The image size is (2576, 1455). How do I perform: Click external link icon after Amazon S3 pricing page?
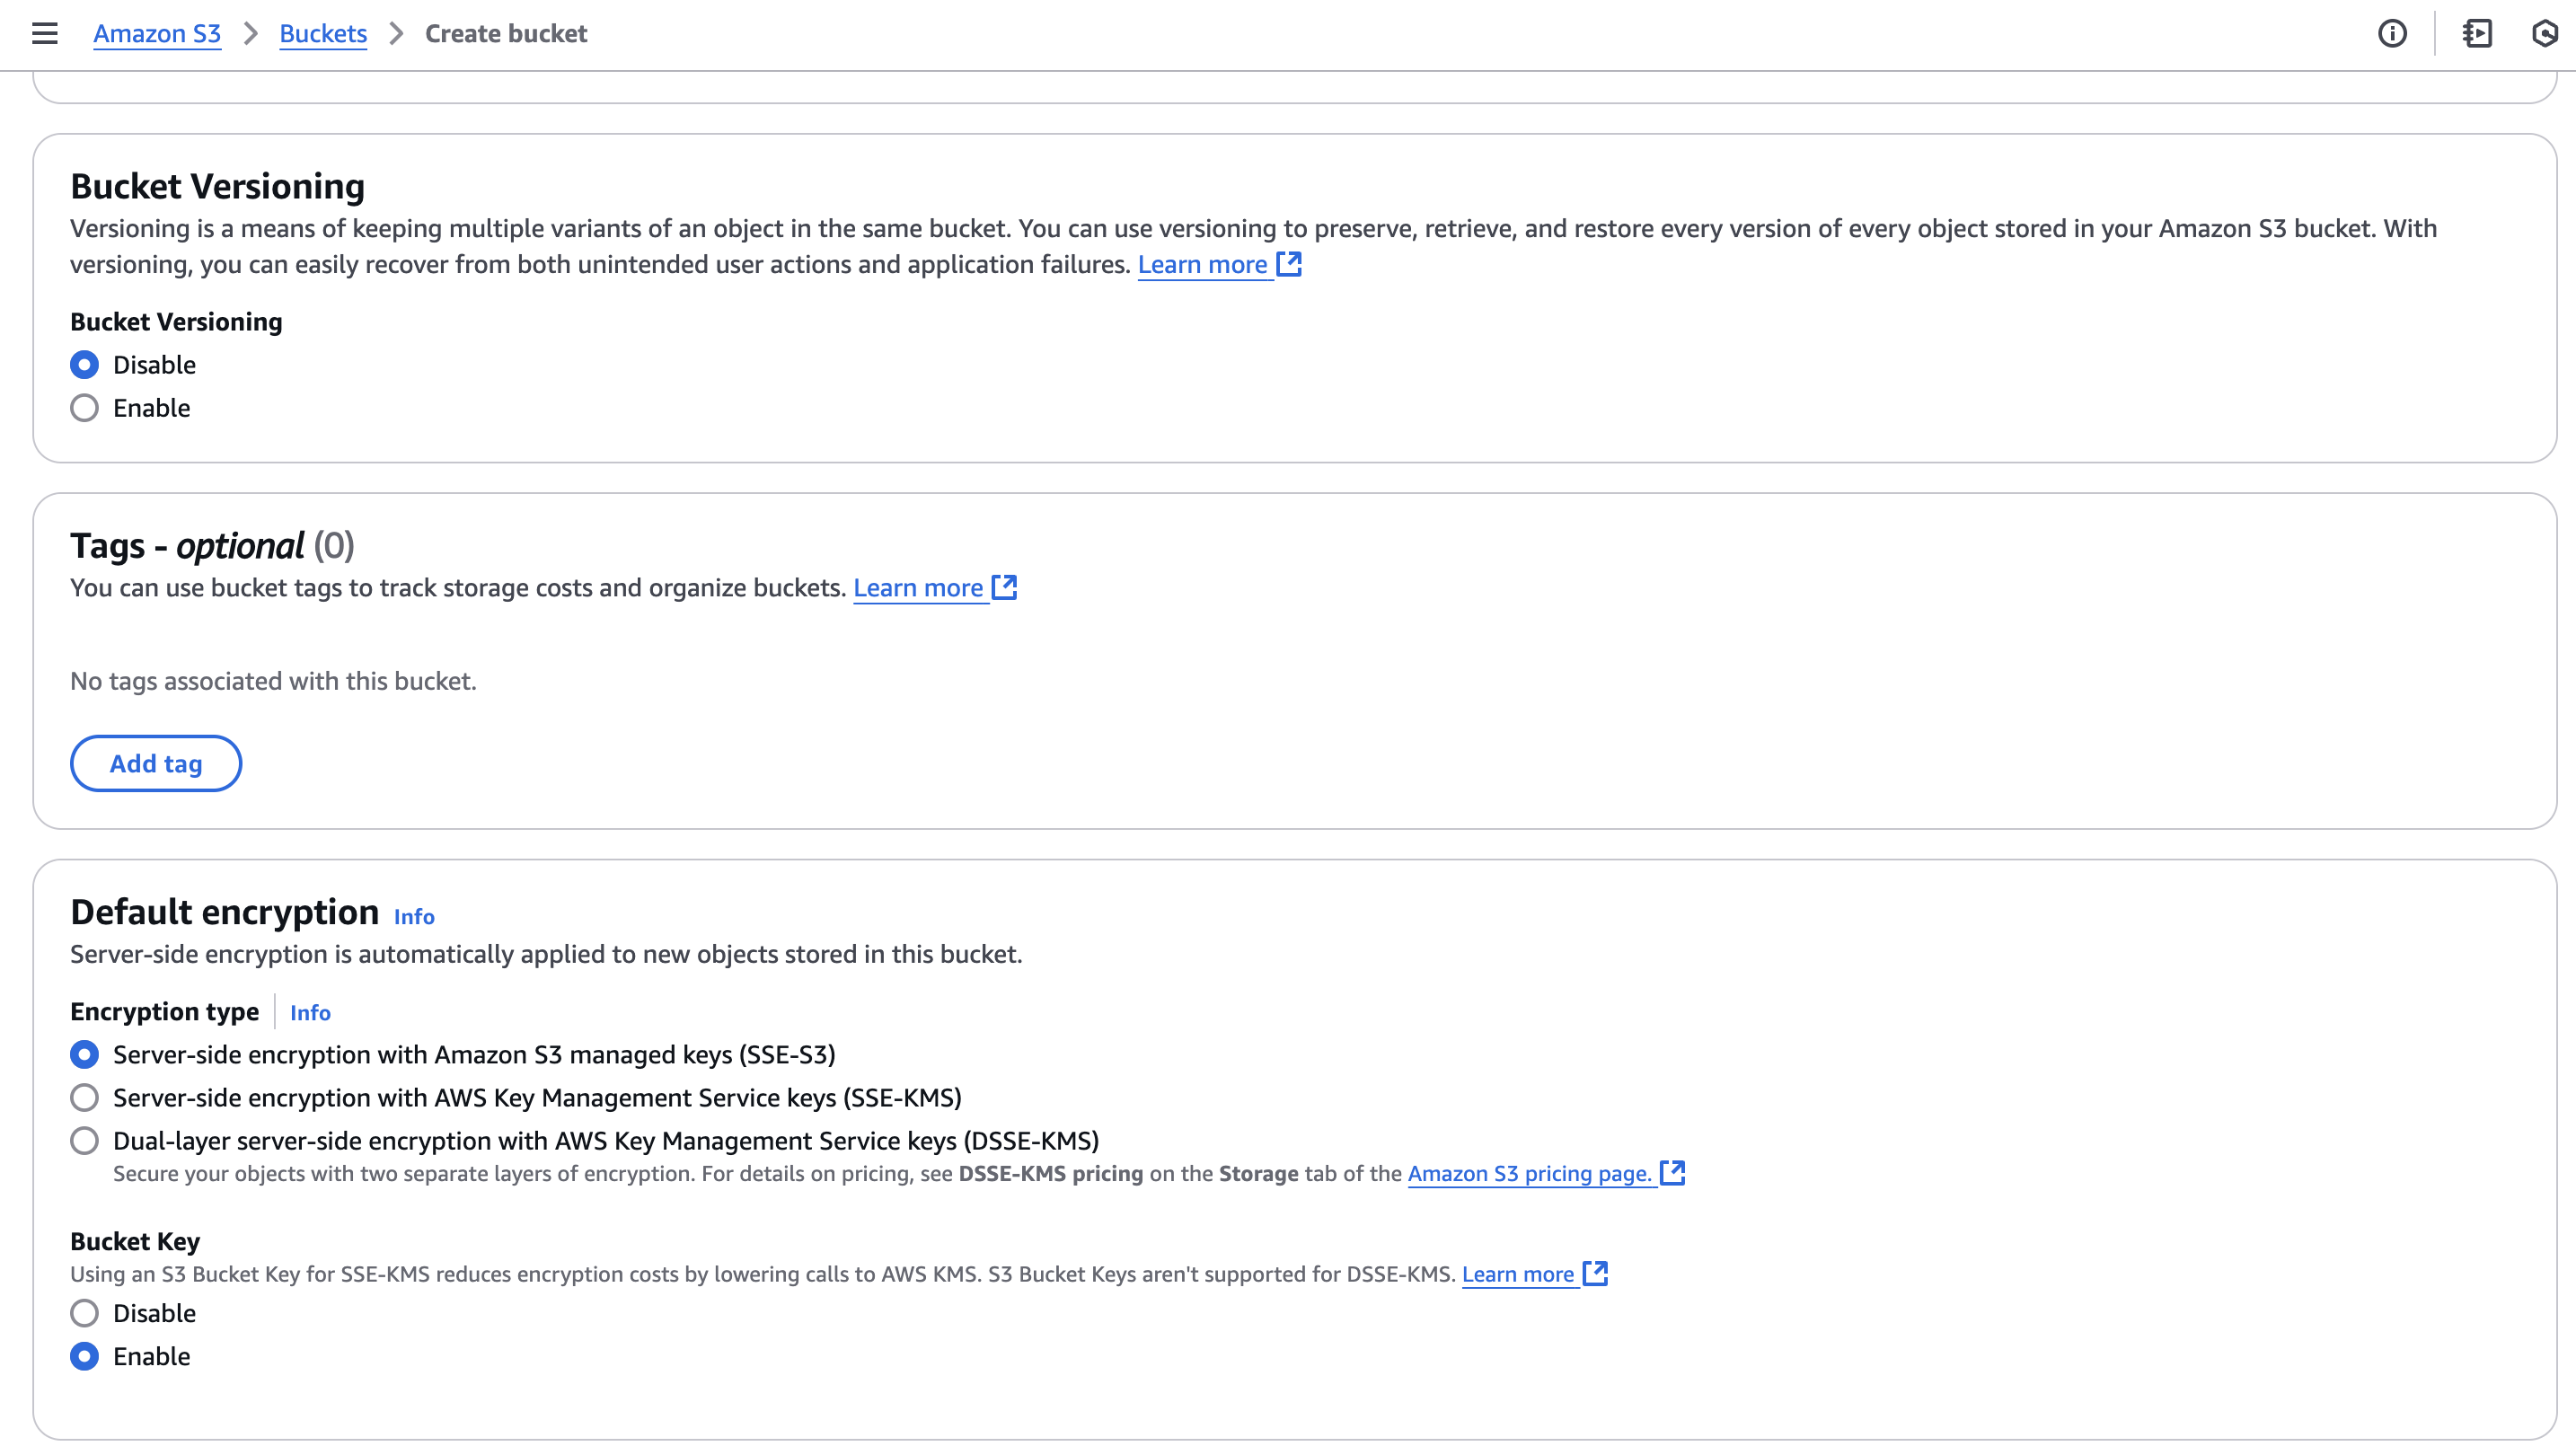pyautogui.click(x=1672, y=1173)
